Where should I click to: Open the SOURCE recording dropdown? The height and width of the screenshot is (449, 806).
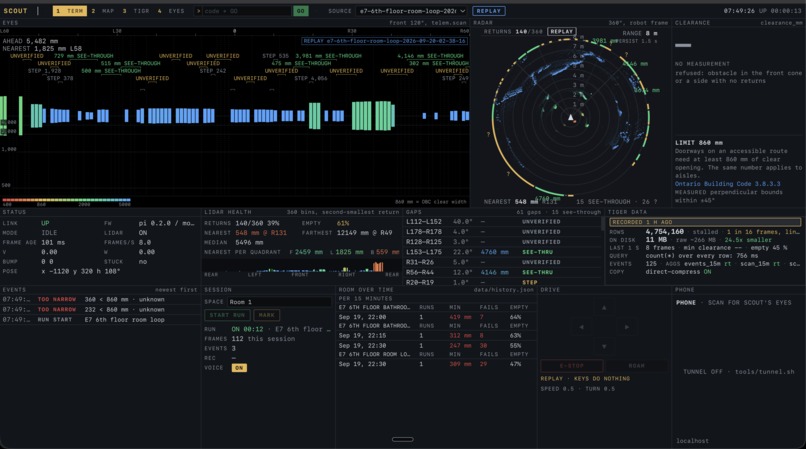pyautogui.click(x=412, y=11)
